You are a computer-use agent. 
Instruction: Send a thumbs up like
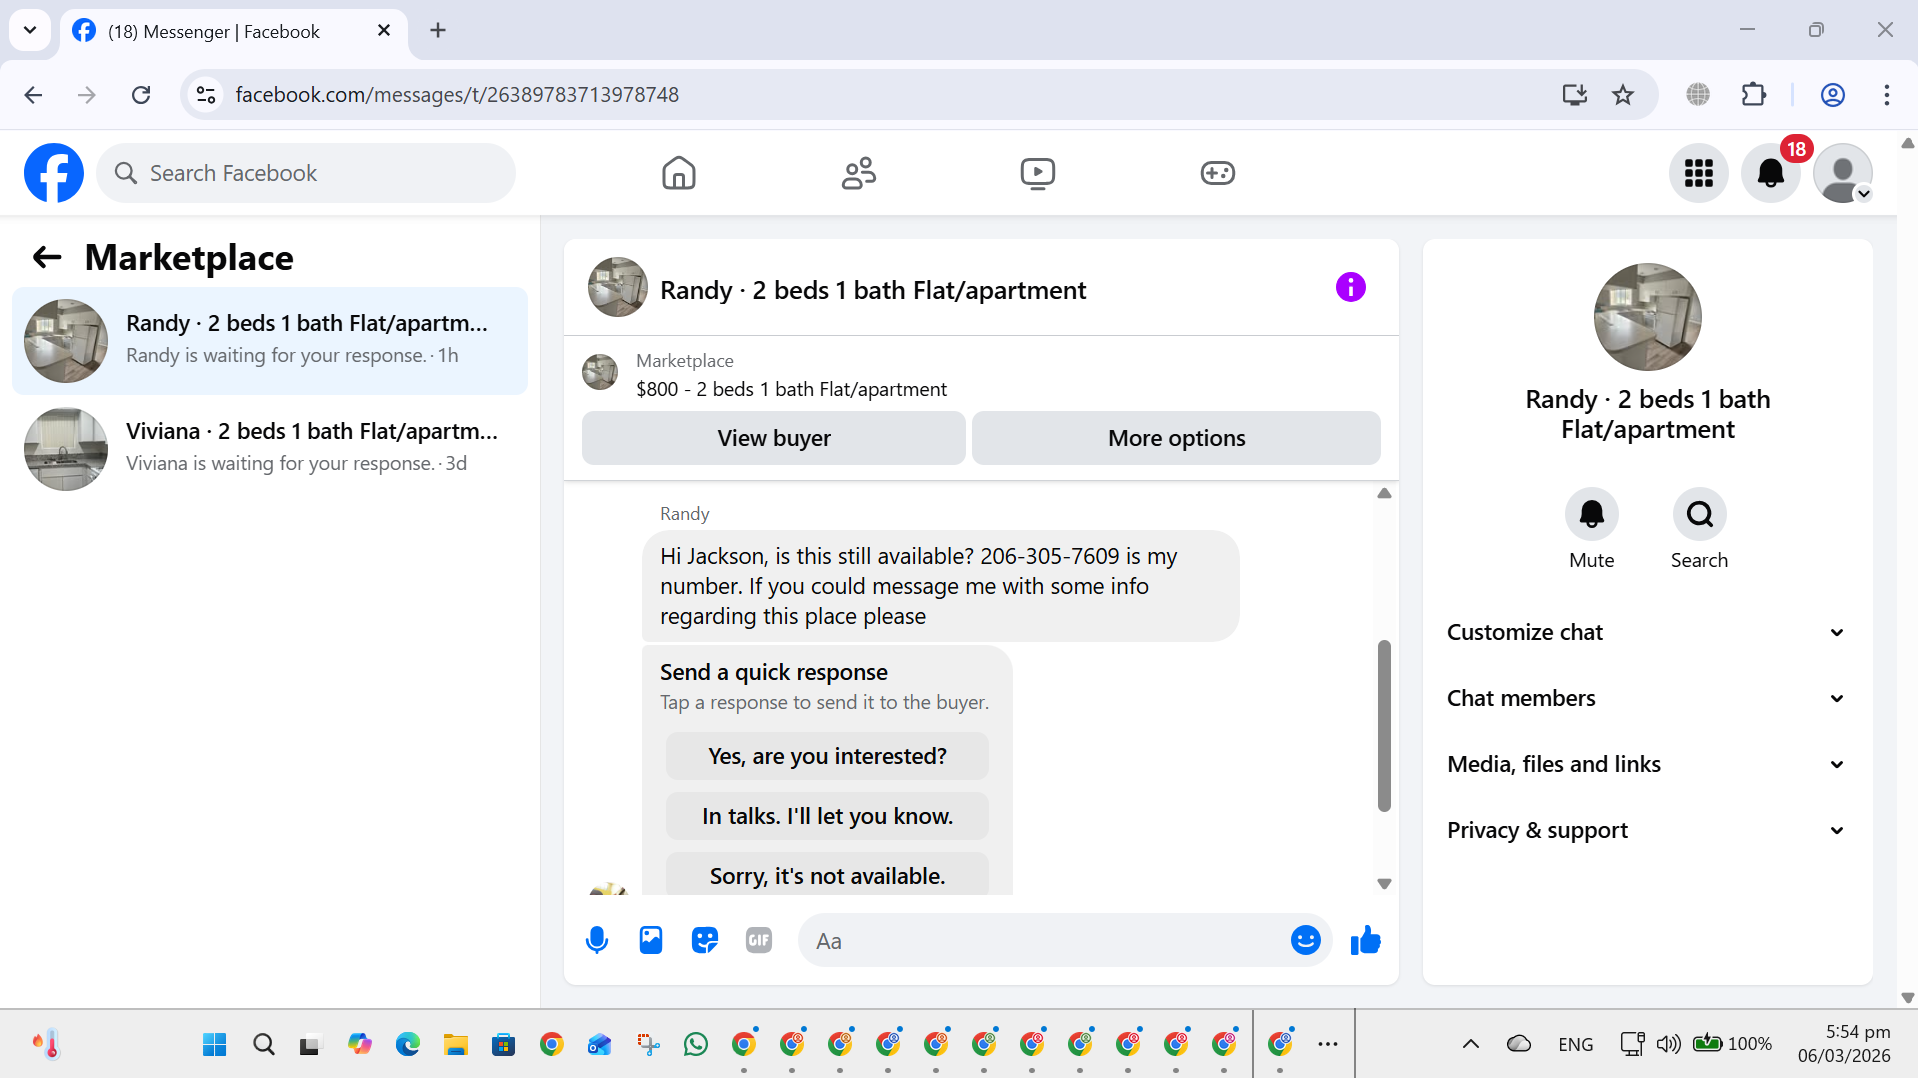pyautogui.click(x=1365, y=940)
